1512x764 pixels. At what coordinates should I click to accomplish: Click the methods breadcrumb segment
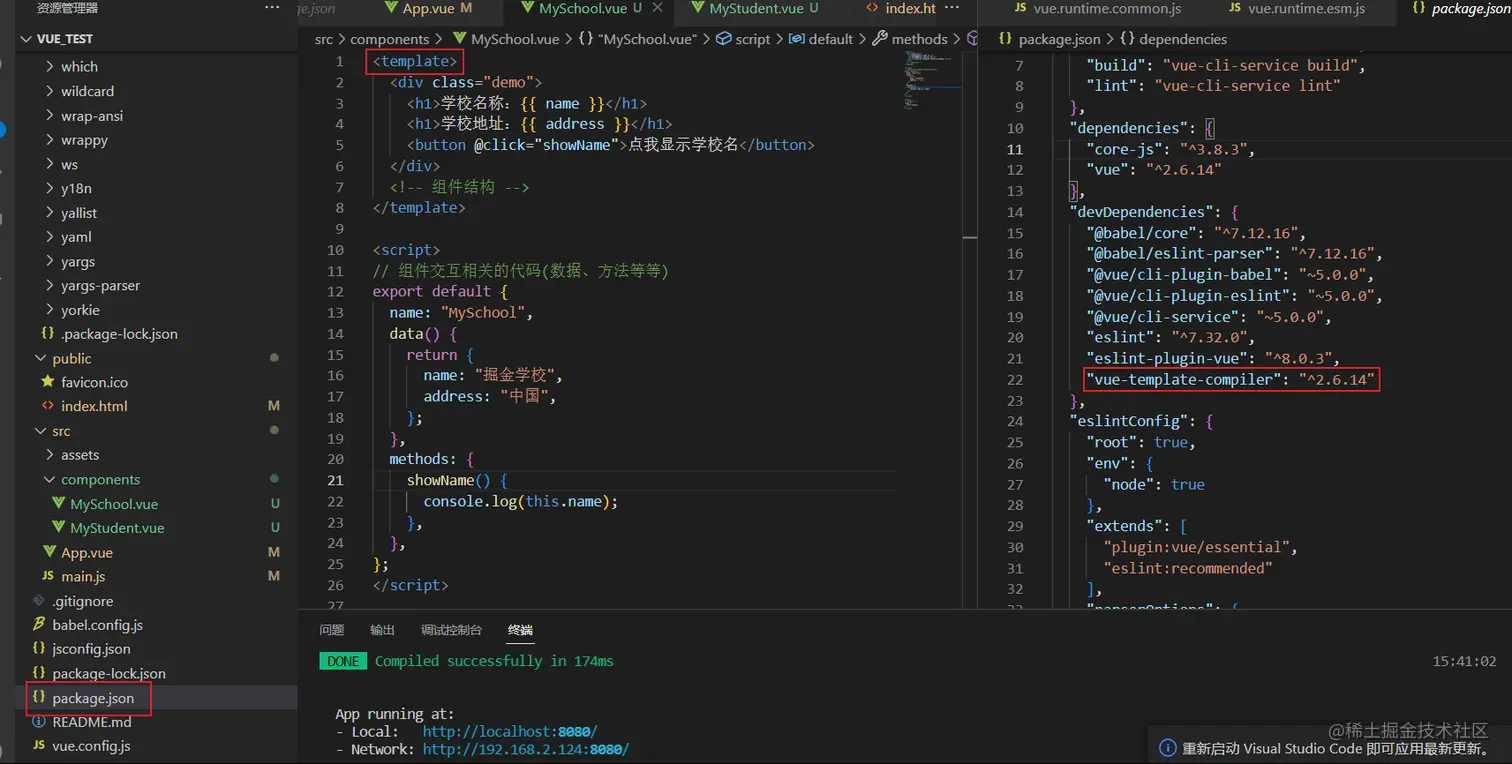[x=919, y=39]
